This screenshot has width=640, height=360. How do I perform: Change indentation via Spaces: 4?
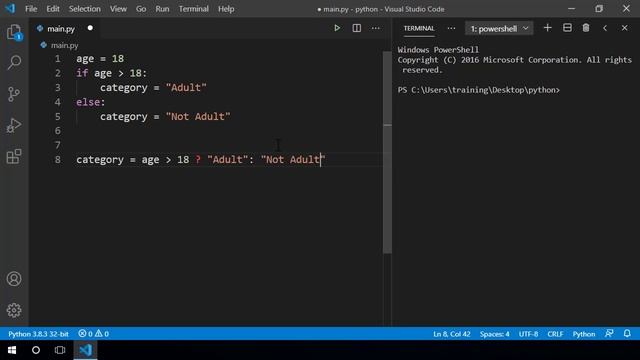(494, 334)
